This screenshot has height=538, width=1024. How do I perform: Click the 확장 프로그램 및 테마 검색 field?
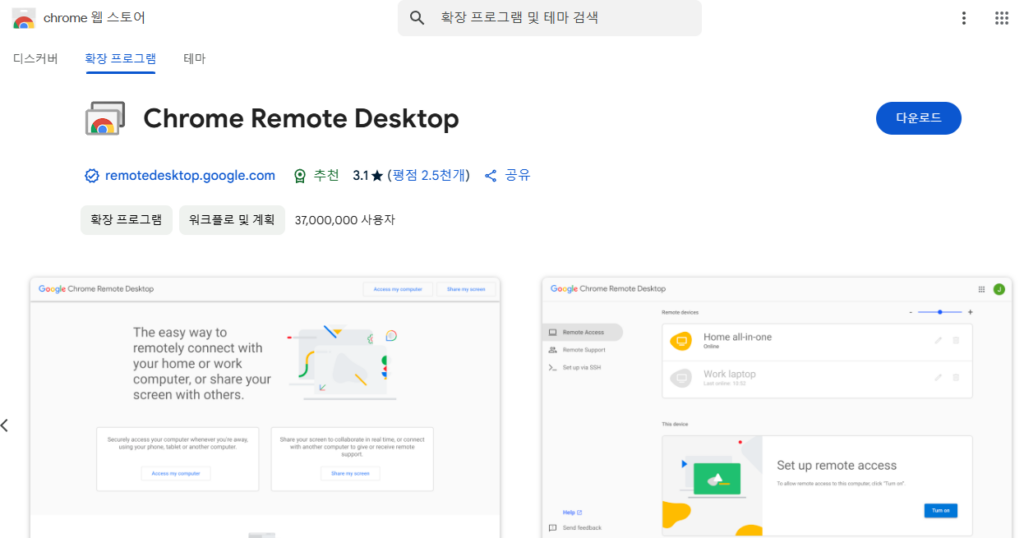point(560,18)
